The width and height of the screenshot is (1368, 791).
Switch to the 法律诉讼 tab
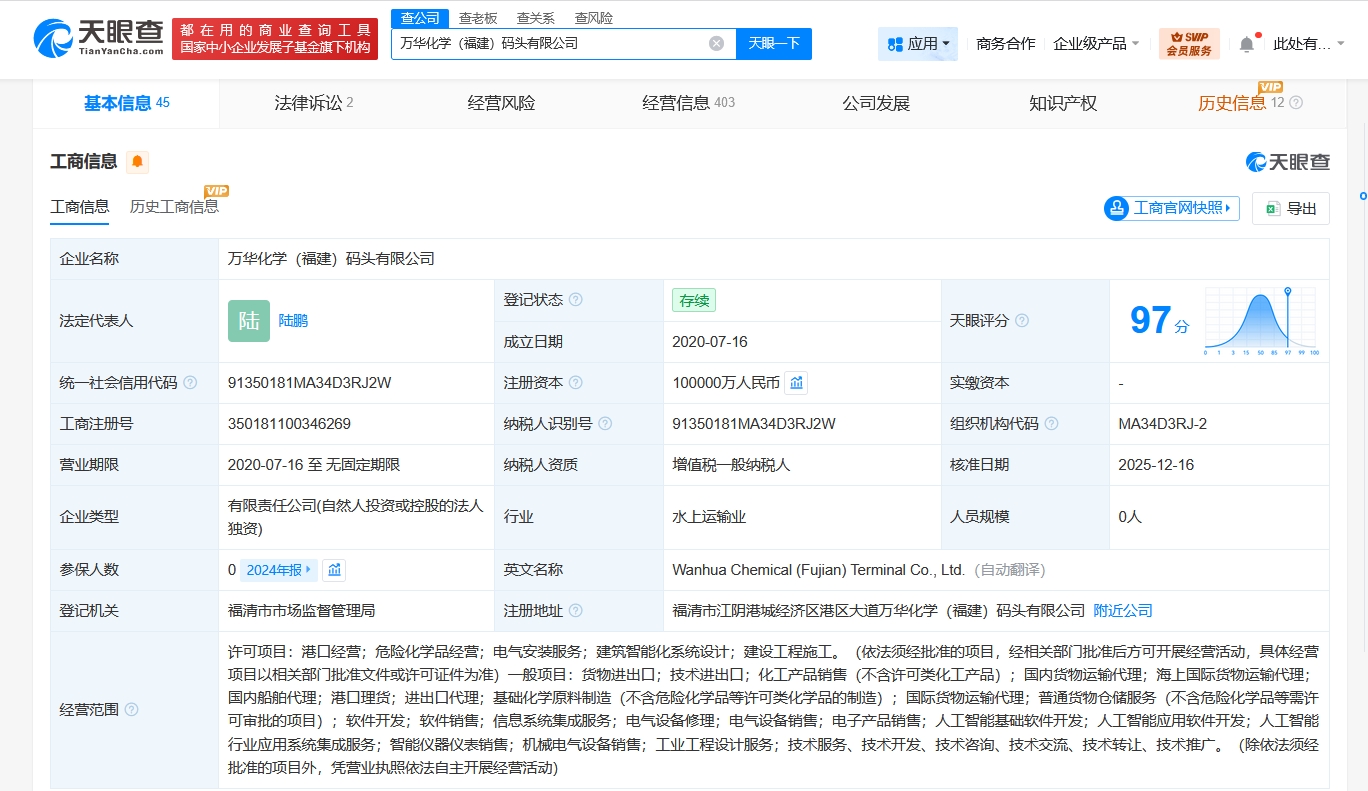click(x=313, y=103)
